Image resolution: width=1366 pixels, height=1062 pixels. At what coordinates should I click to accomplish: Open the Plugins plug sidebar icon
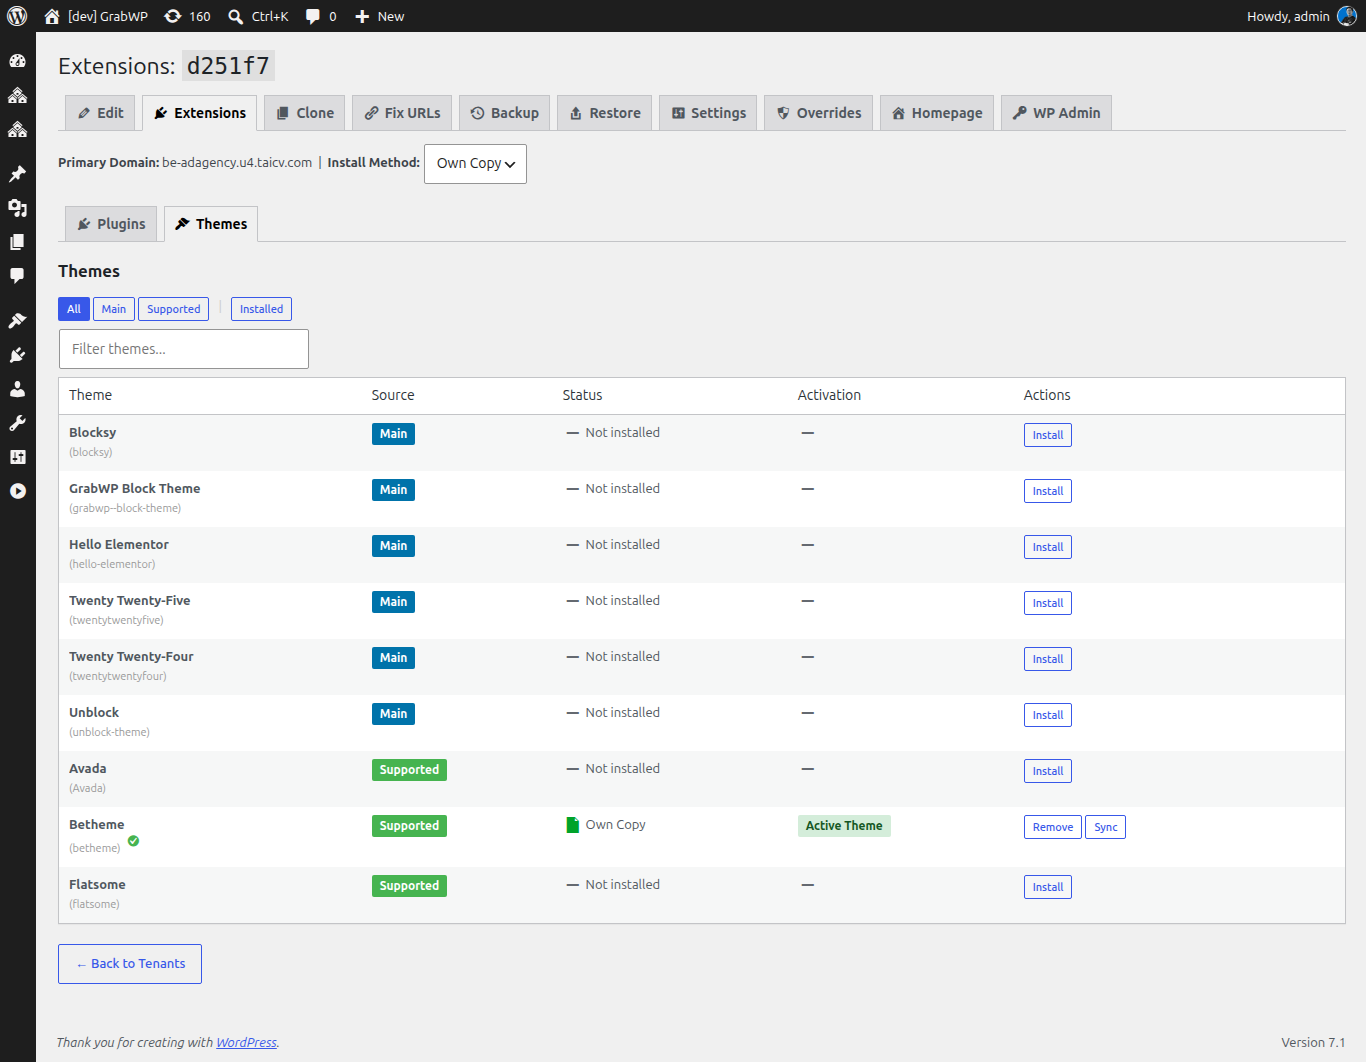17,355
